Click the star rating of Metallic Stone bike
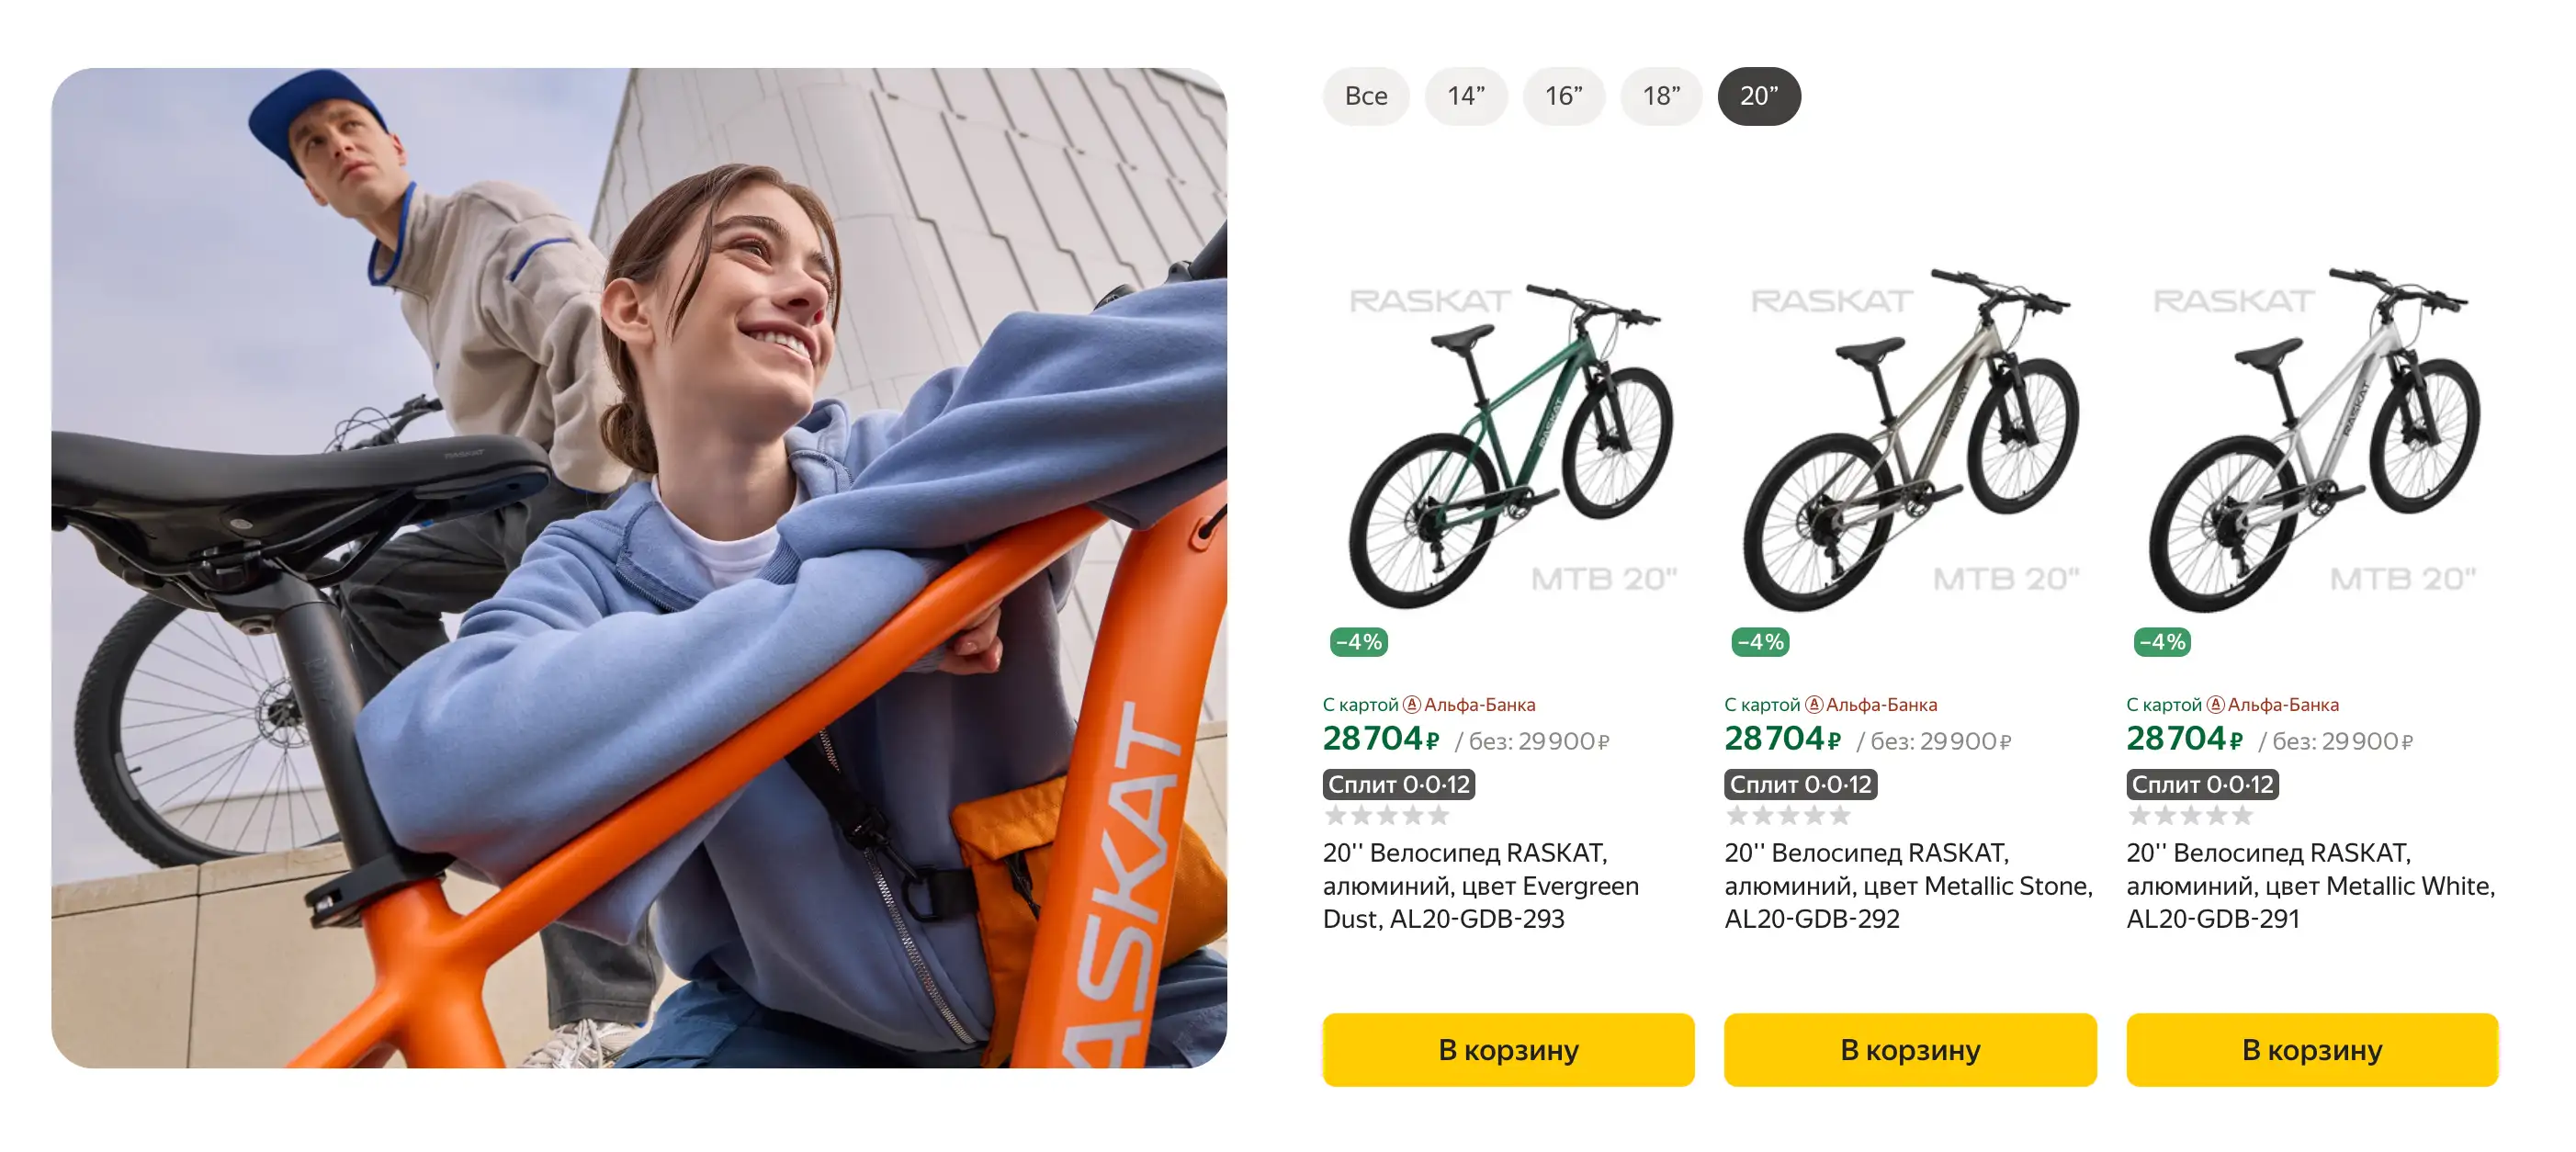This screenshot has width=2576, height=1152. click(x=1788, y=815)
